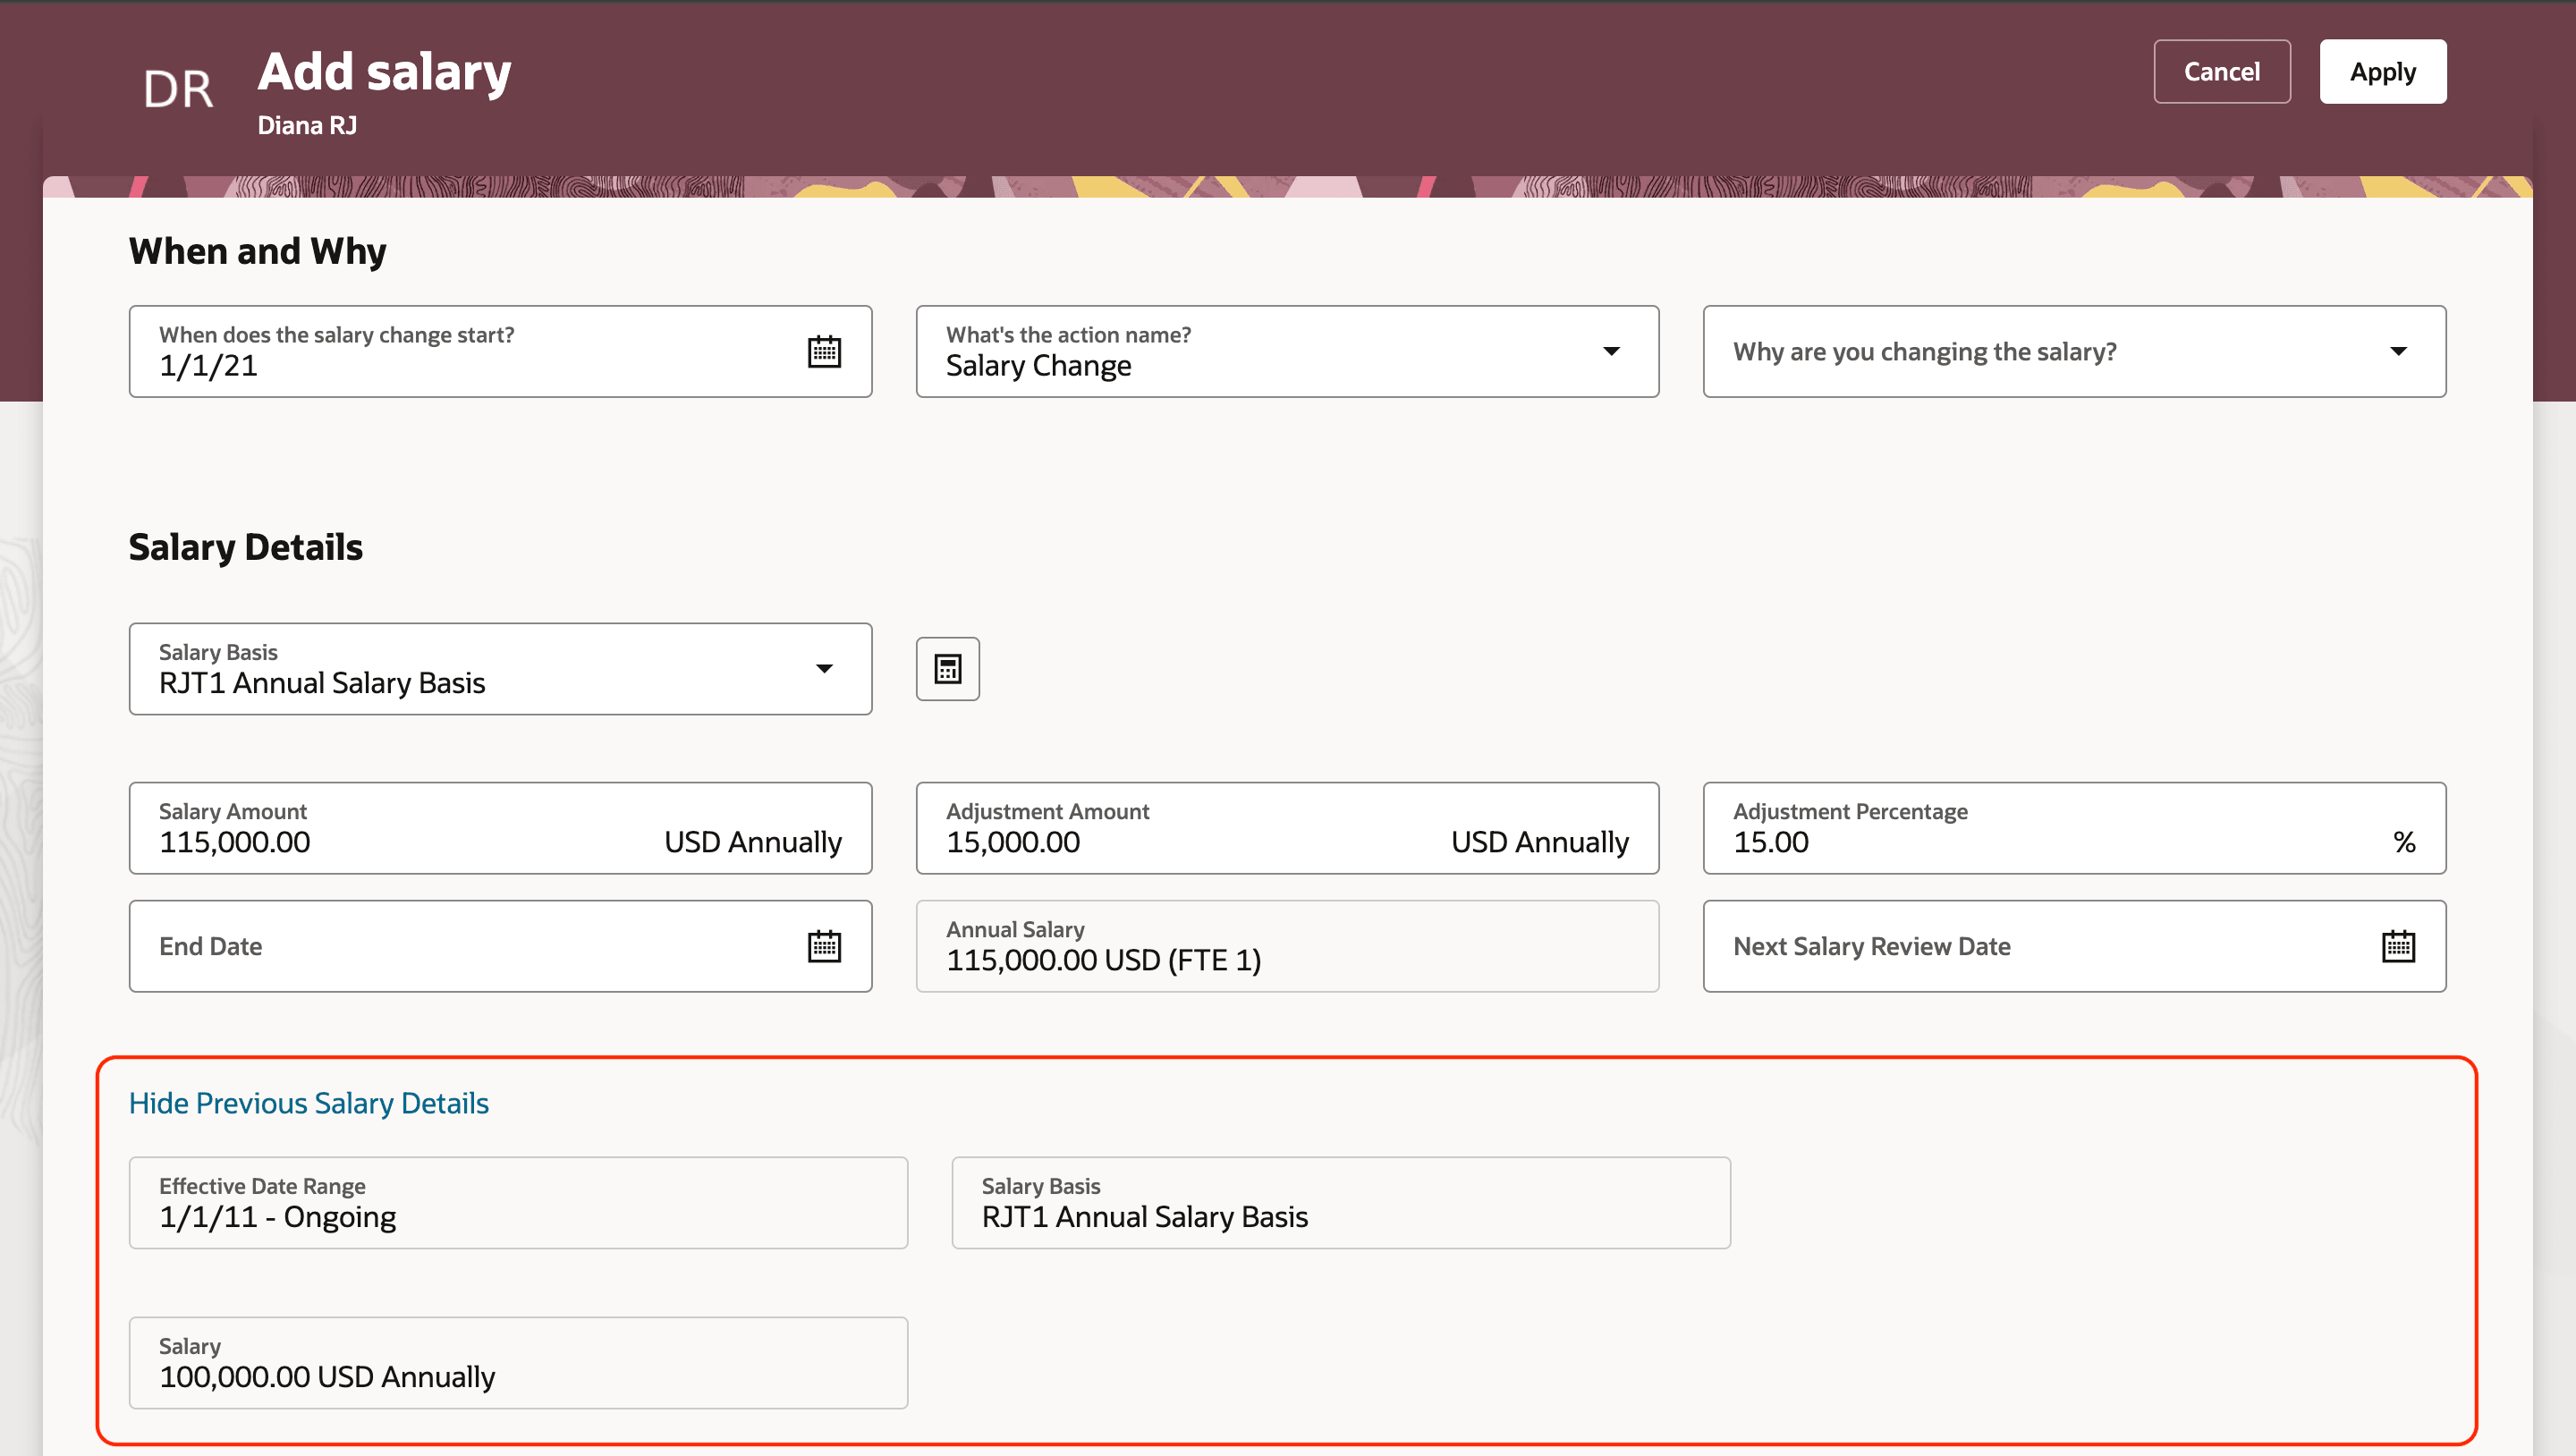Hide Previous Salary Details
The image size is (2576, 1456).
308,1103
